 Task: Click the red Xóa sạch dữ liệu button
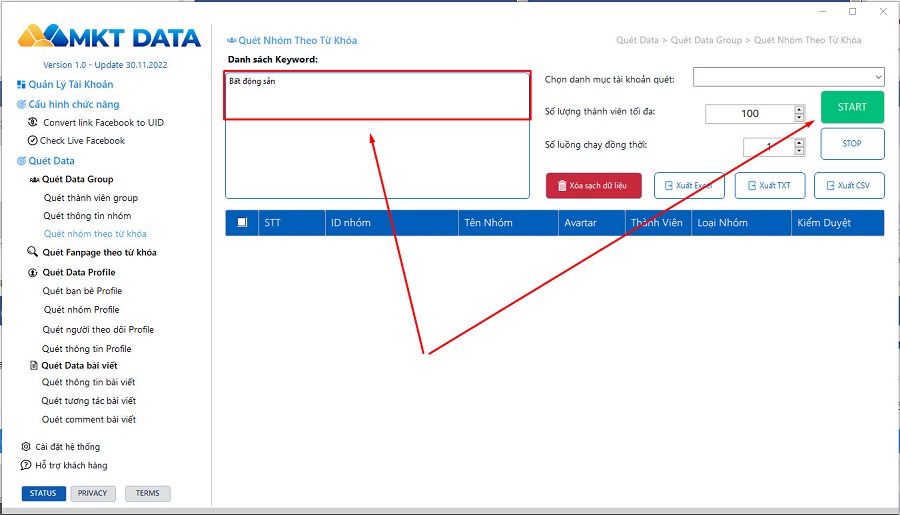point(593,186)
